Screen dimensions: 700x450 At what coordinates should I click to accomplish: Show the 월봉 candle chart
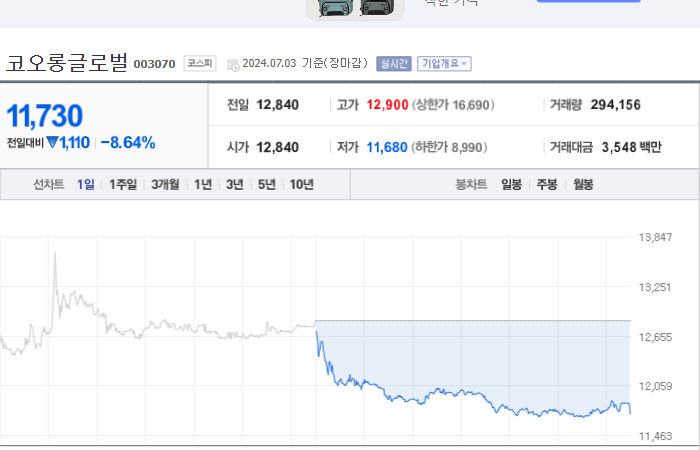pos(583,184)
